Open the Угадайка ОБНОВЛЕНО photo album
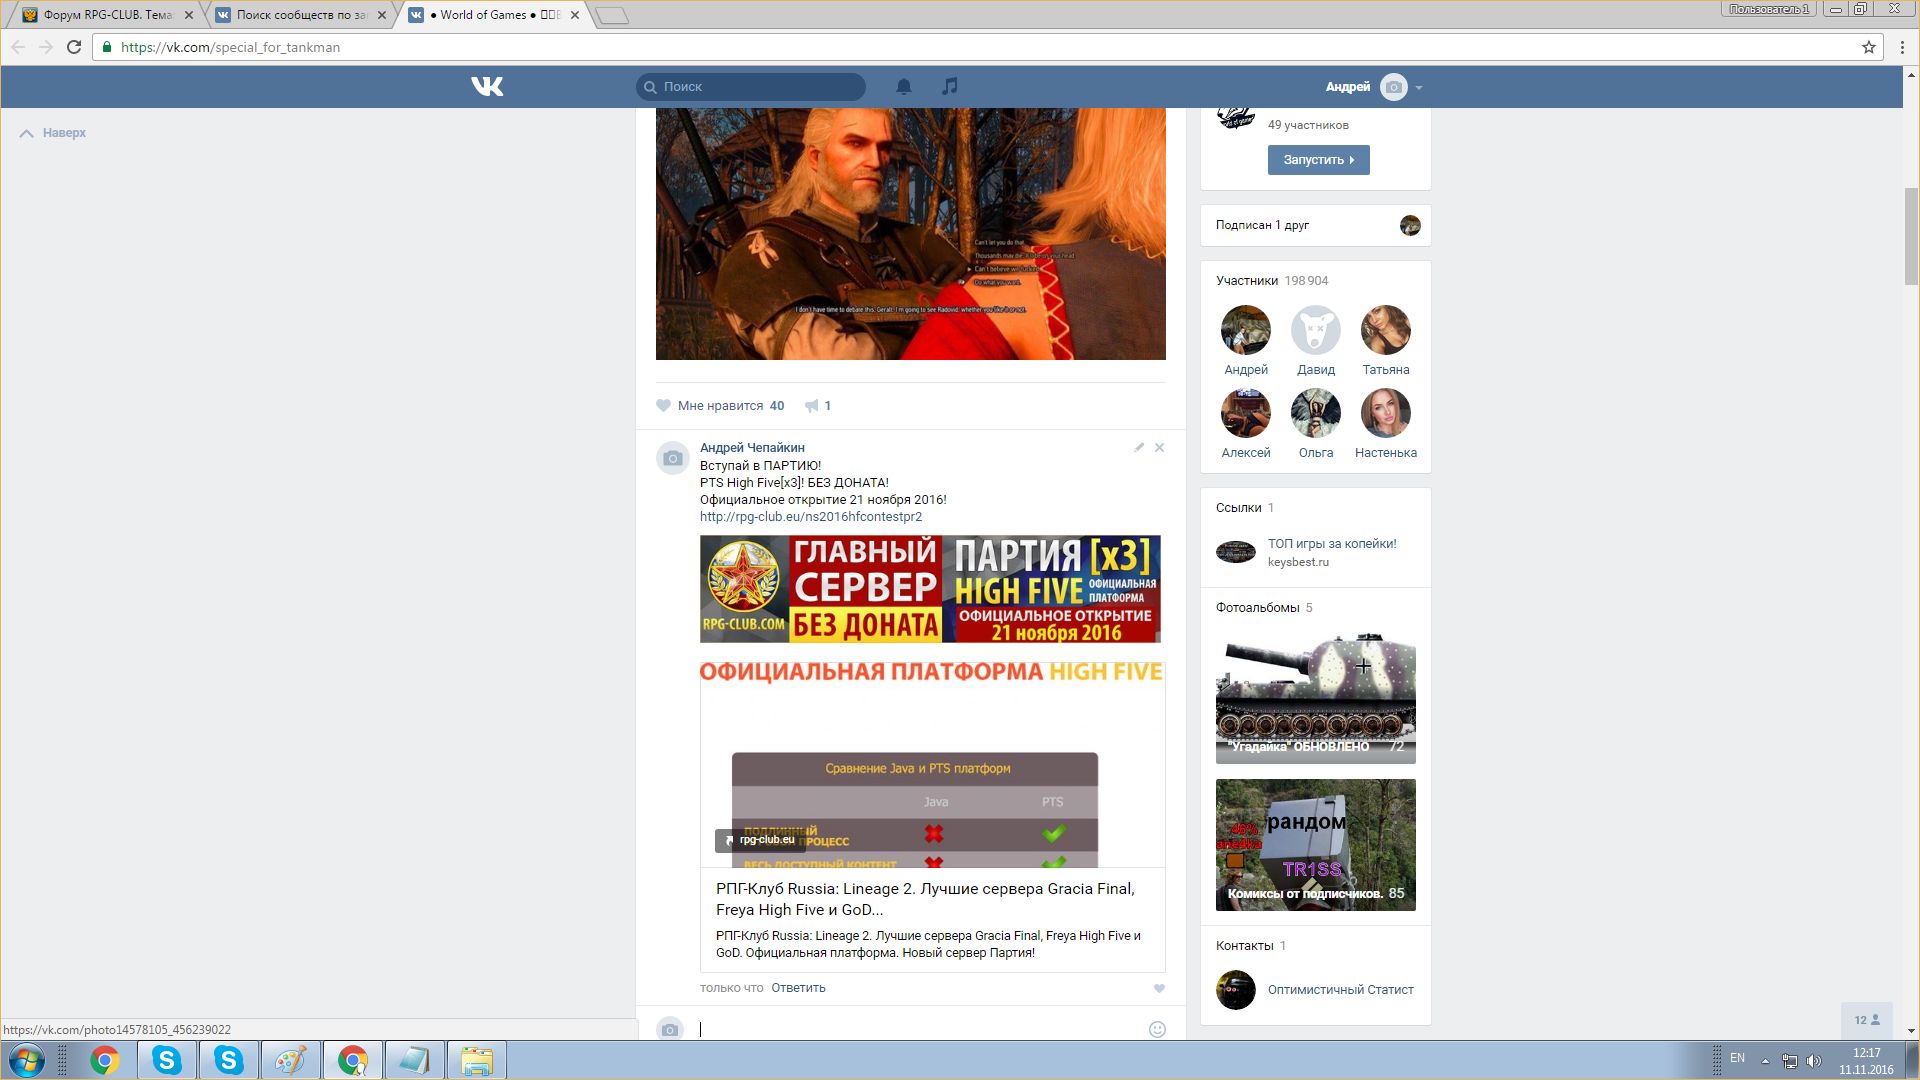Image resolution: width=1920 pixels, height=1080 pixels. (1315, 698)
